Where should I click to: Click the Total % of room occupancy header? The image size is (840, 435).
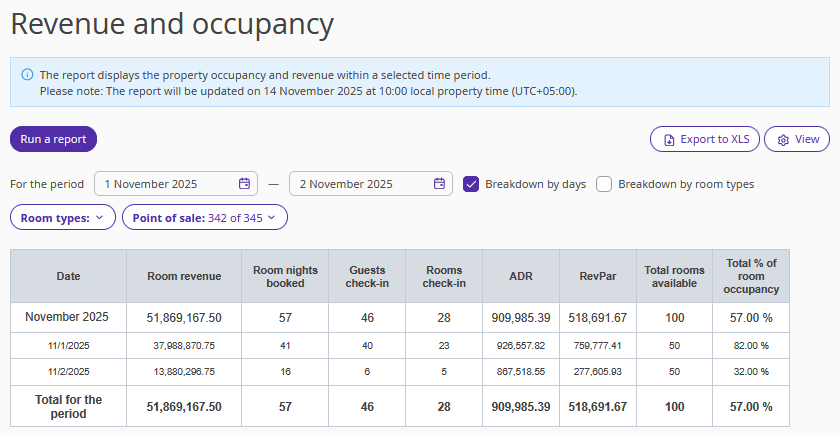click(x=750, y=276)
